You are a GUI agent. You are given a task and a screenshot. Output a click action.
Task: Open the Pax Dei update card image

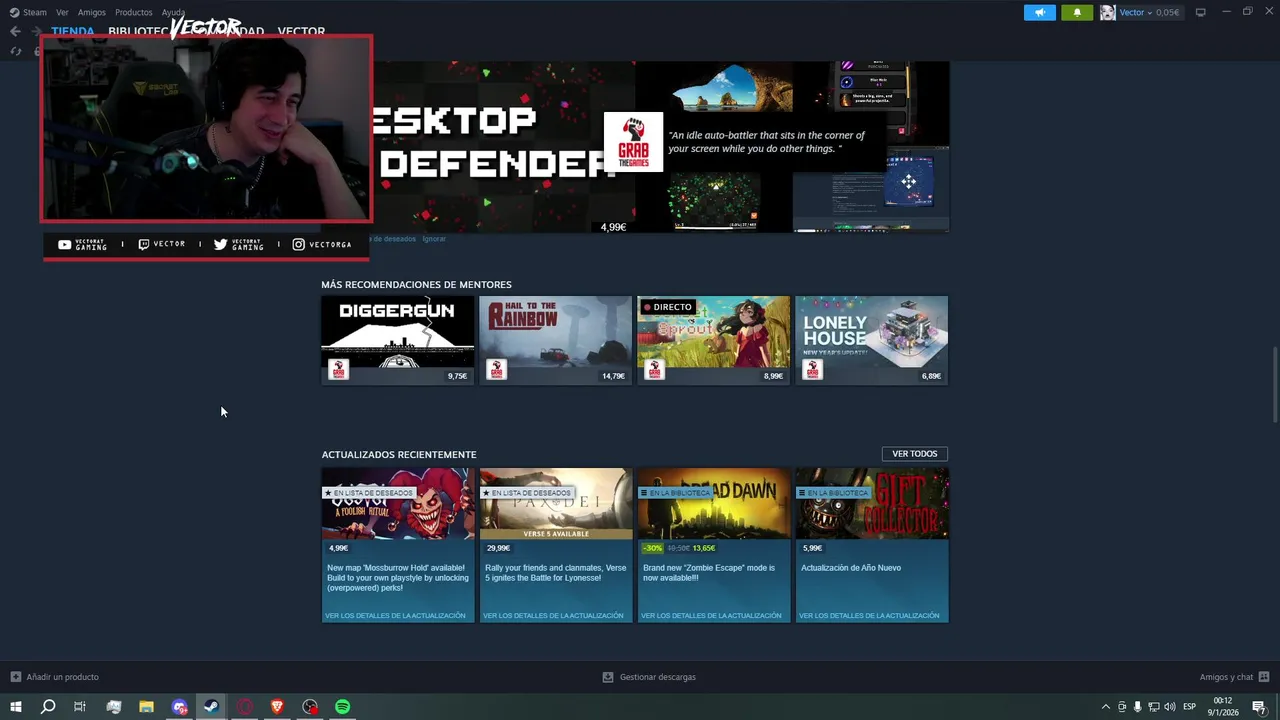coord(556,503)
